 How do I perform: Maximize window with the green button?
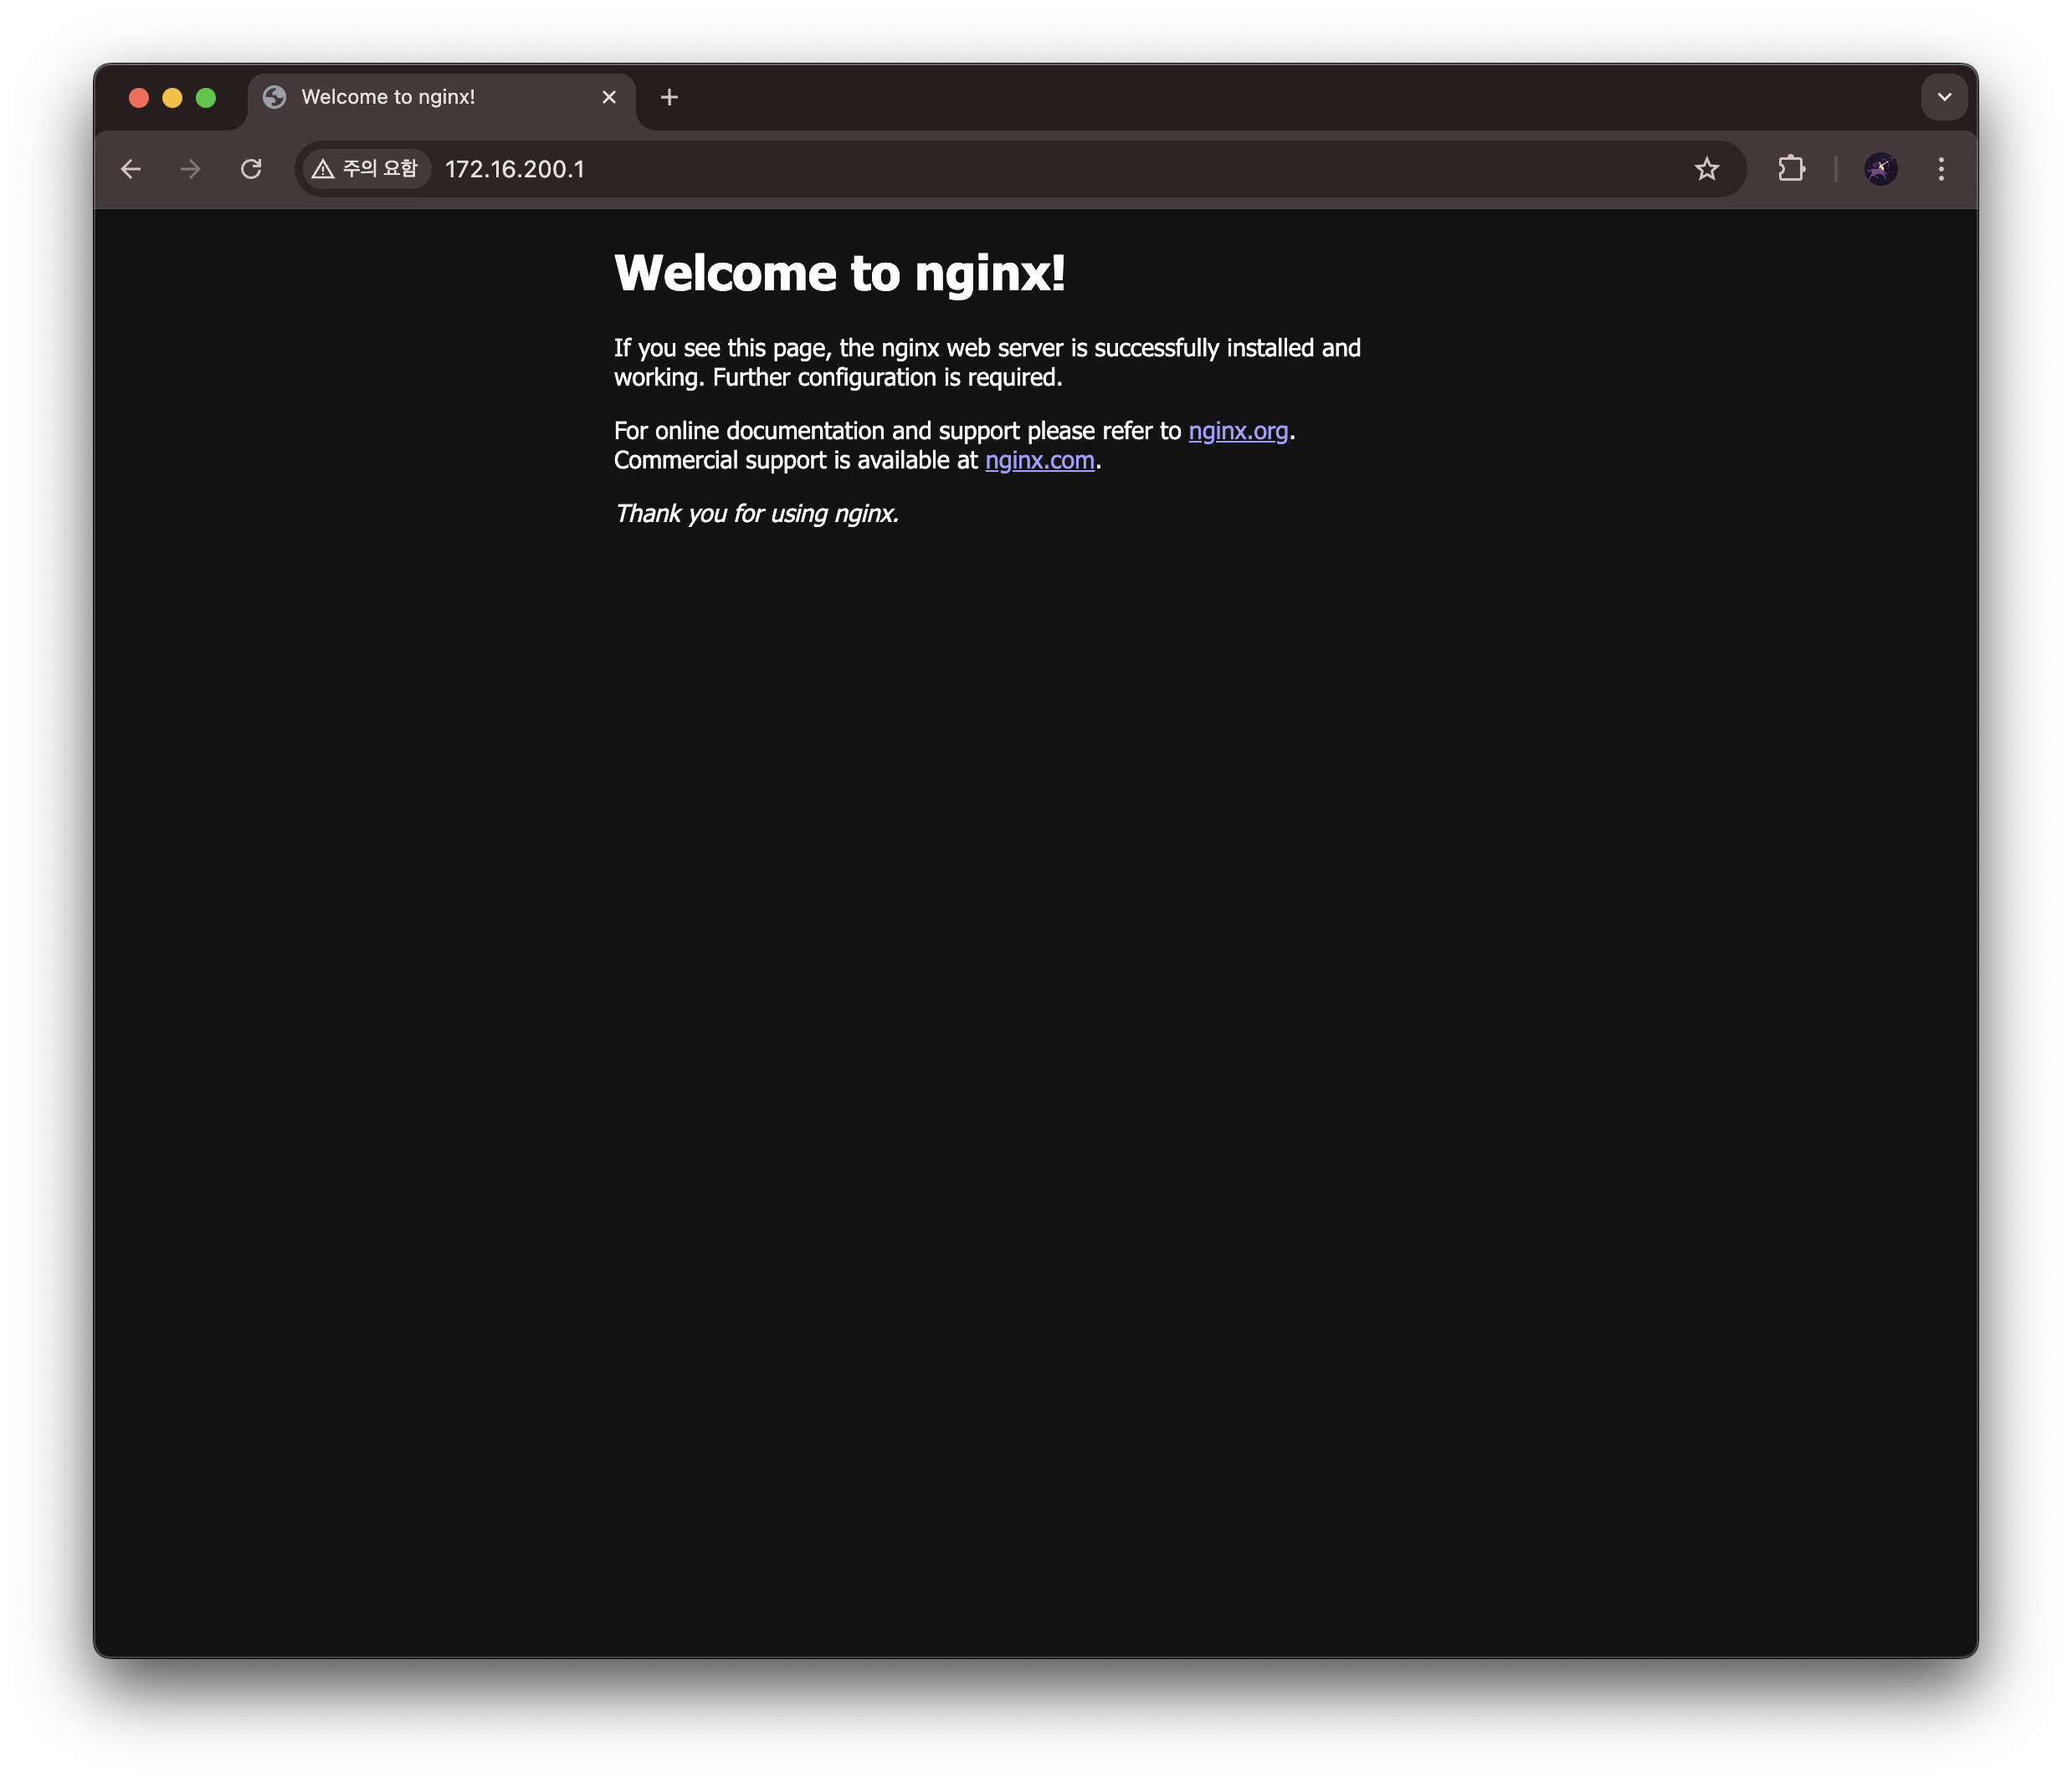pos(206,97)
